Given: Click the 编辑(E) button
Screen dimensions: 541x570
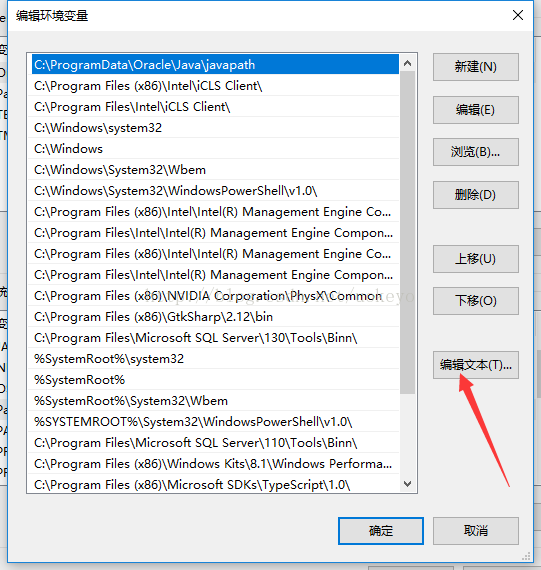Looking at the screenshot, I should tap(476, 110).
